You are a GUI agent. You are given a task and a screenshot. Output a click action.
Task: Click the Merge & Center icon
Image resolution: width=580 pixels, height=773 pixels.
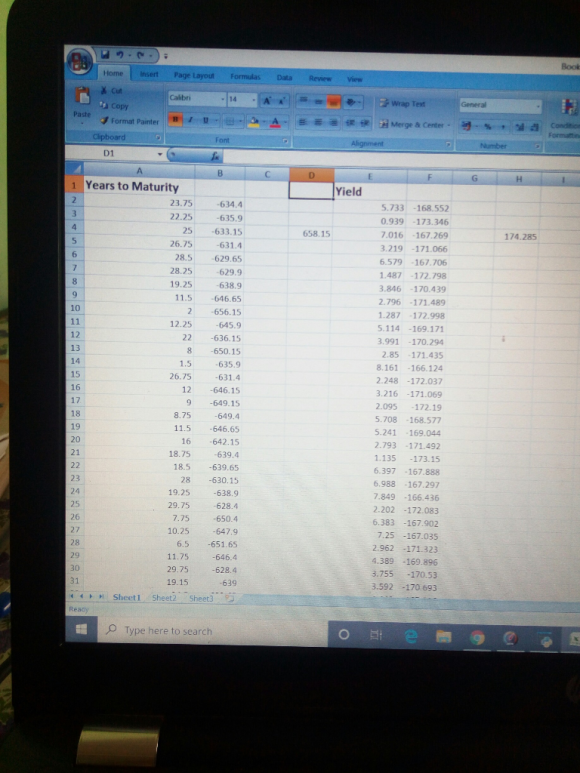pyautogui.click(x=384, y=124)
